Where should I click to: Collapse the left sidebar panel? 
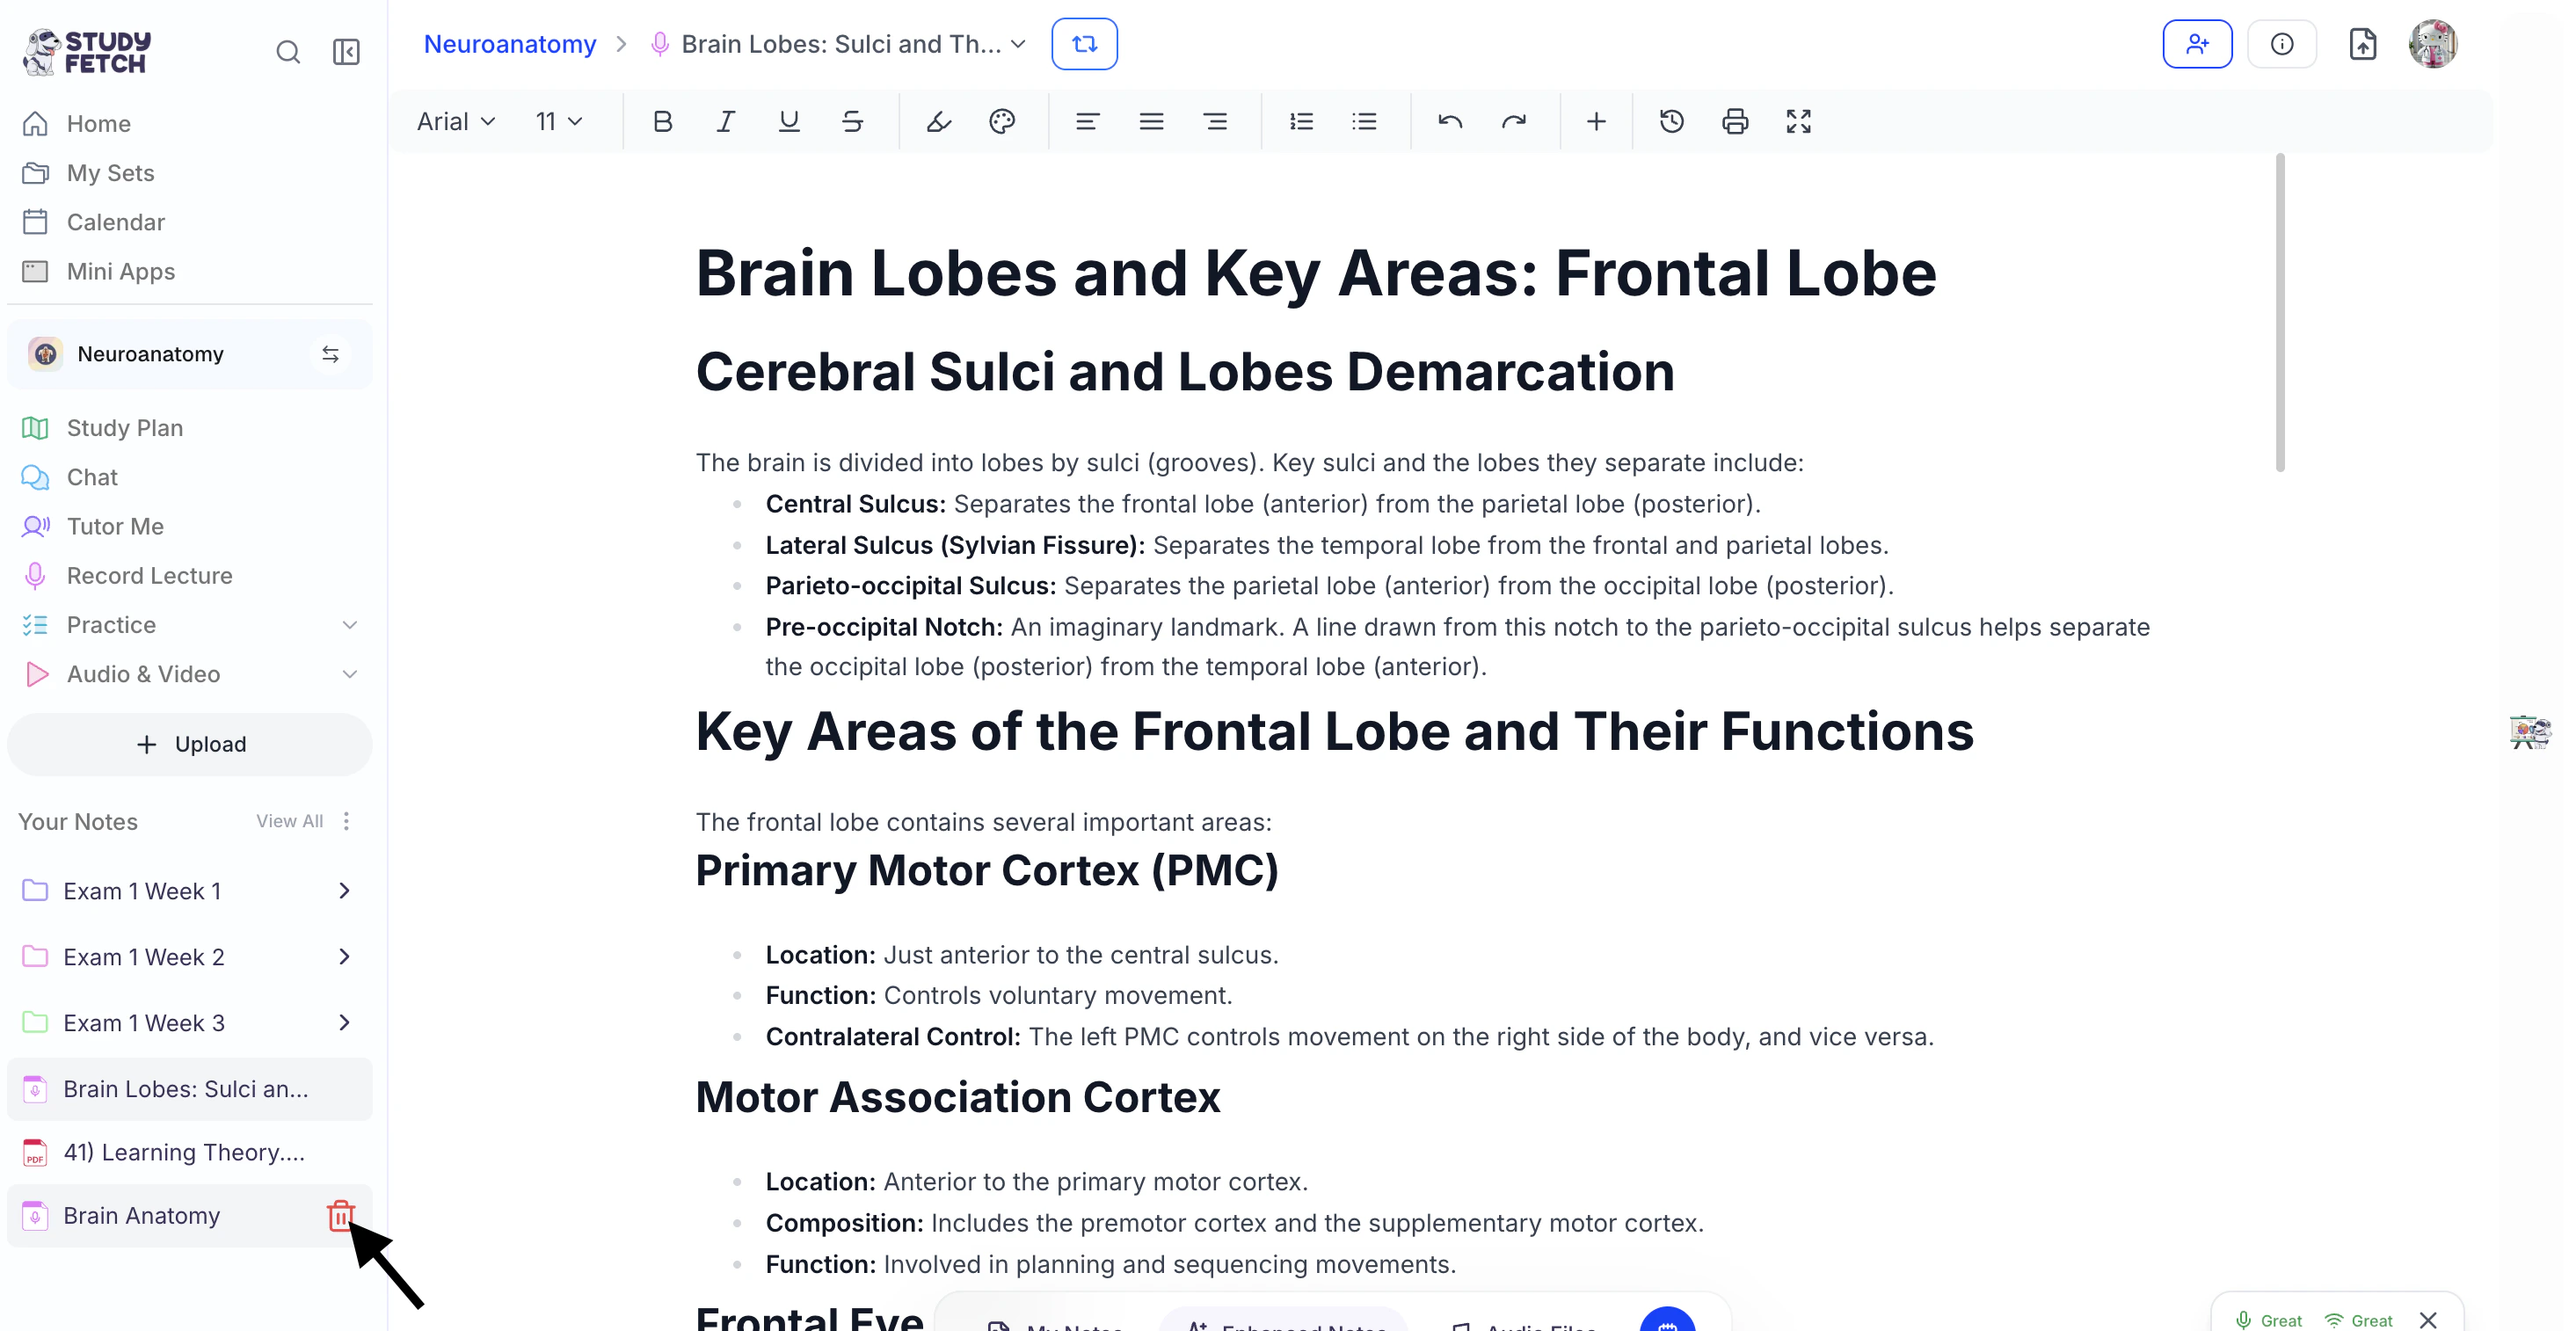346,51
